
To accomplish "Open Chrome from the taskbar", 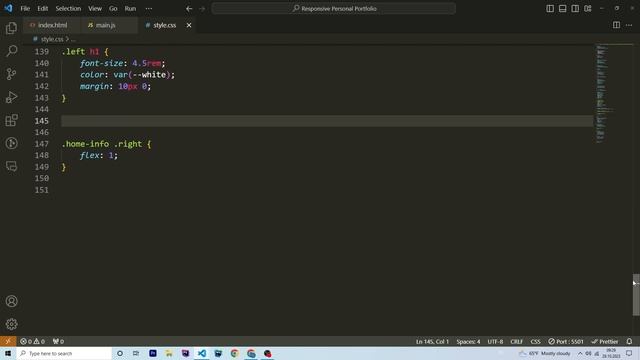I will pyautogui.click(x=234, y=353).
